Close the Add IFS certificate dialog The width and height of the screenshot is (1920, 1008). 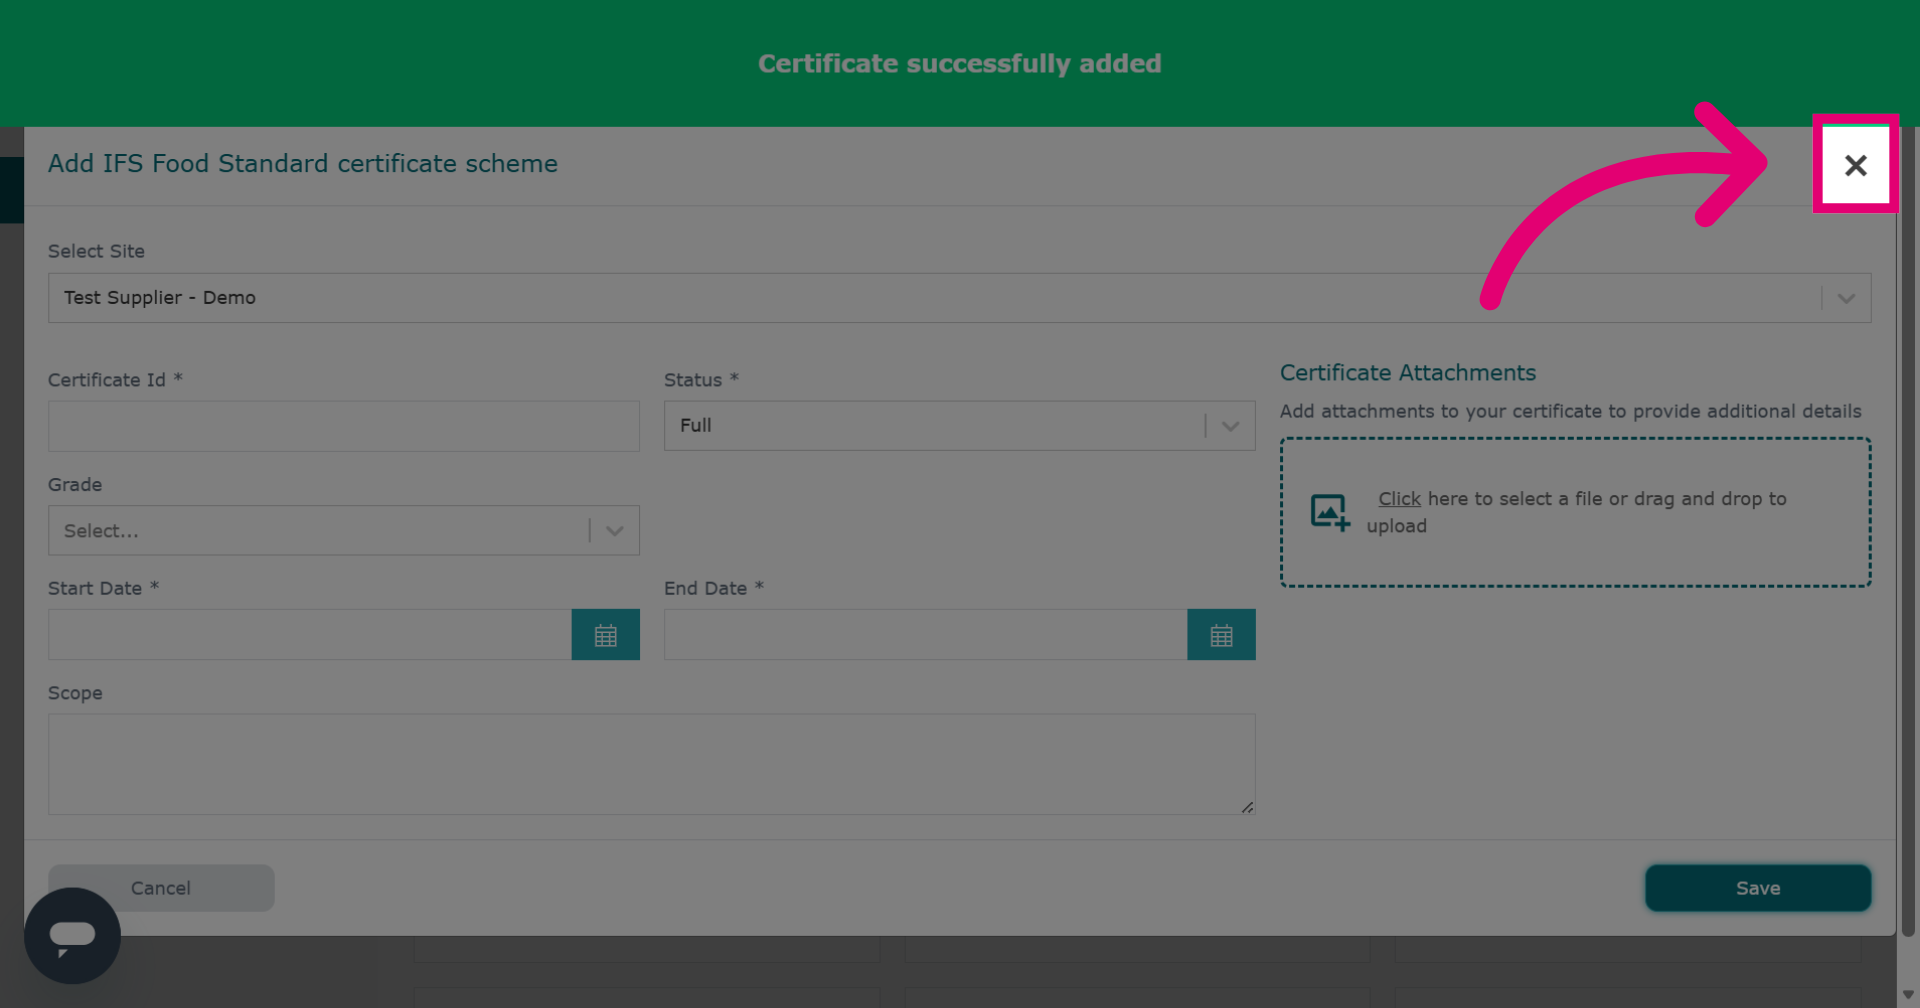pyautogui.click(x=1855, y=165)
